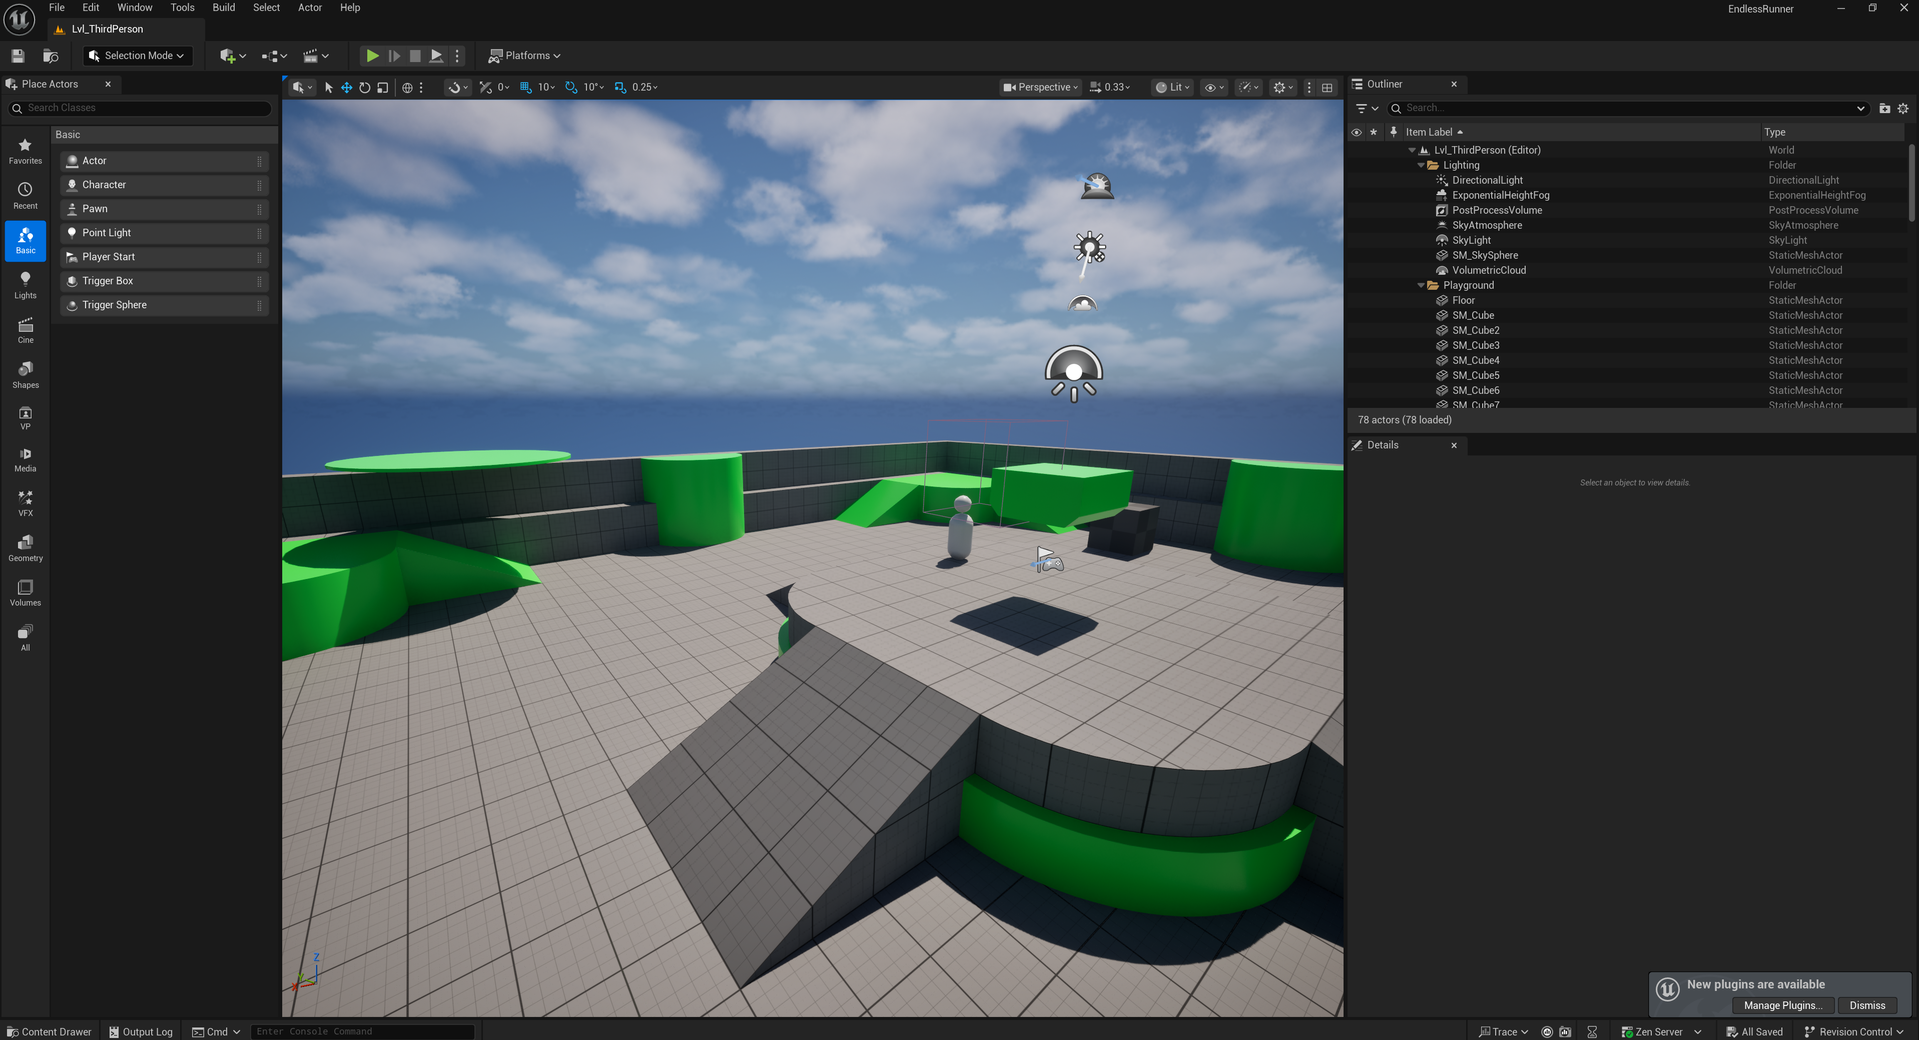Click the Skip/Advance Frame button
This screenshot has height=1040, width=1919.
click(x=394, y=56)
